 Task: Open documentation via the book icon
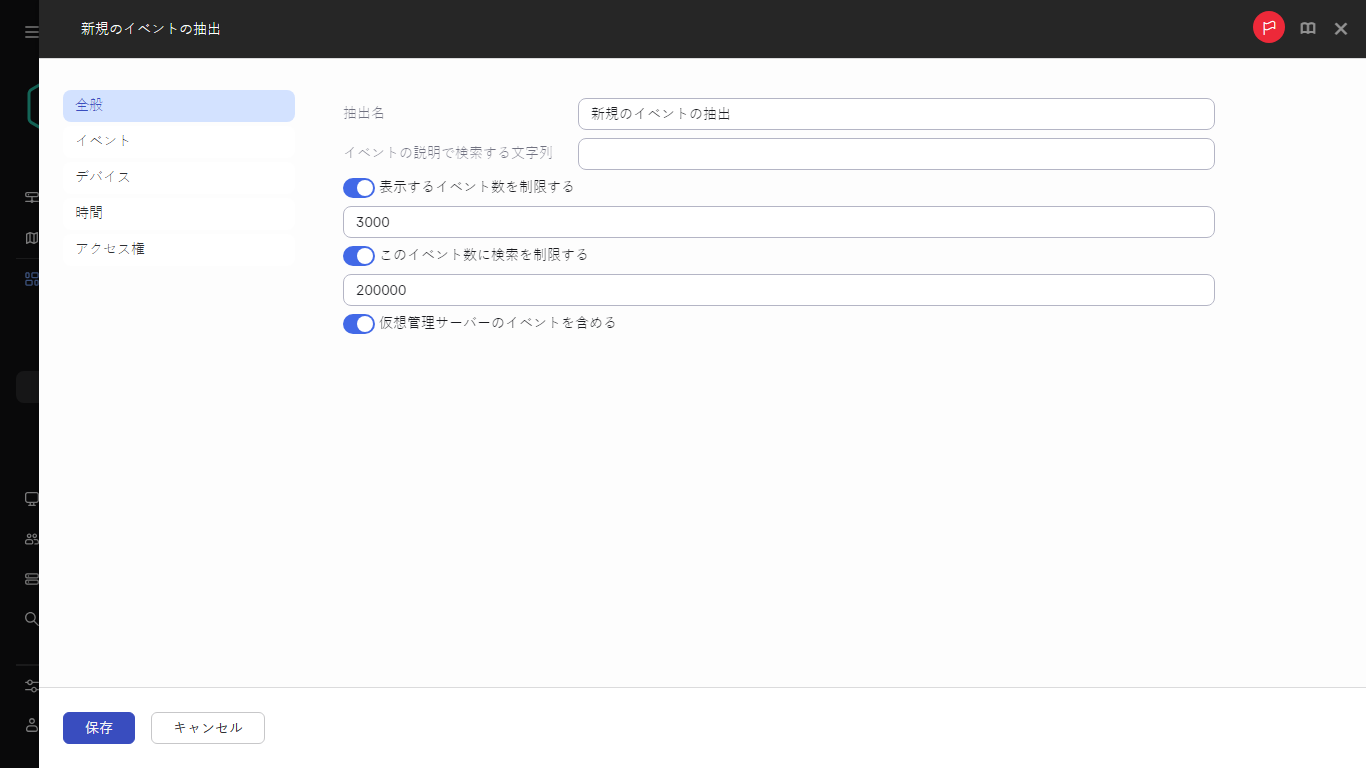[1308, 28]
